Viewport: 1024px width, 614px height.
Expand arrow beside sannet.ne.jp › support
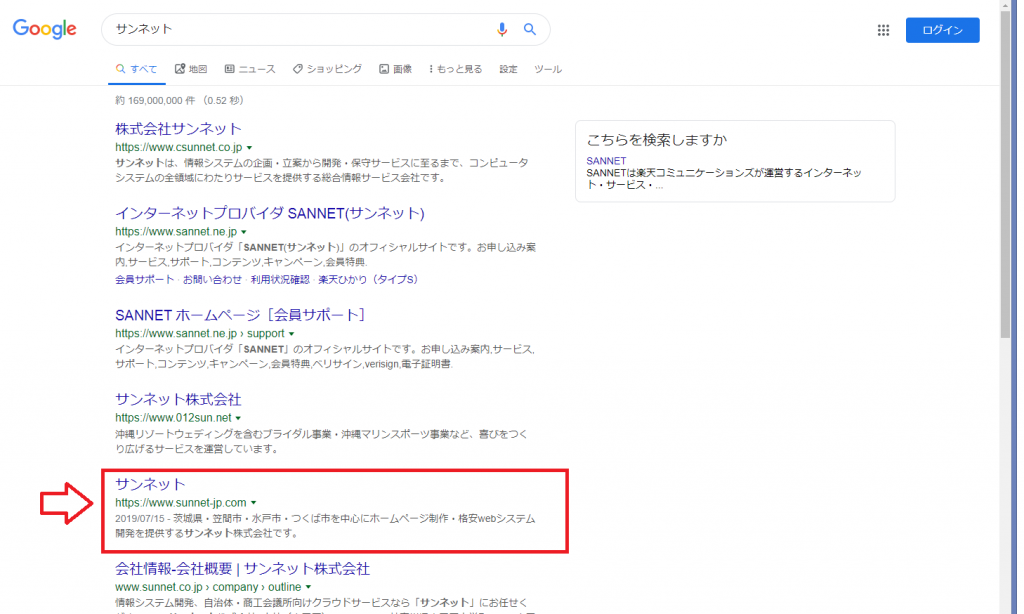292,334
